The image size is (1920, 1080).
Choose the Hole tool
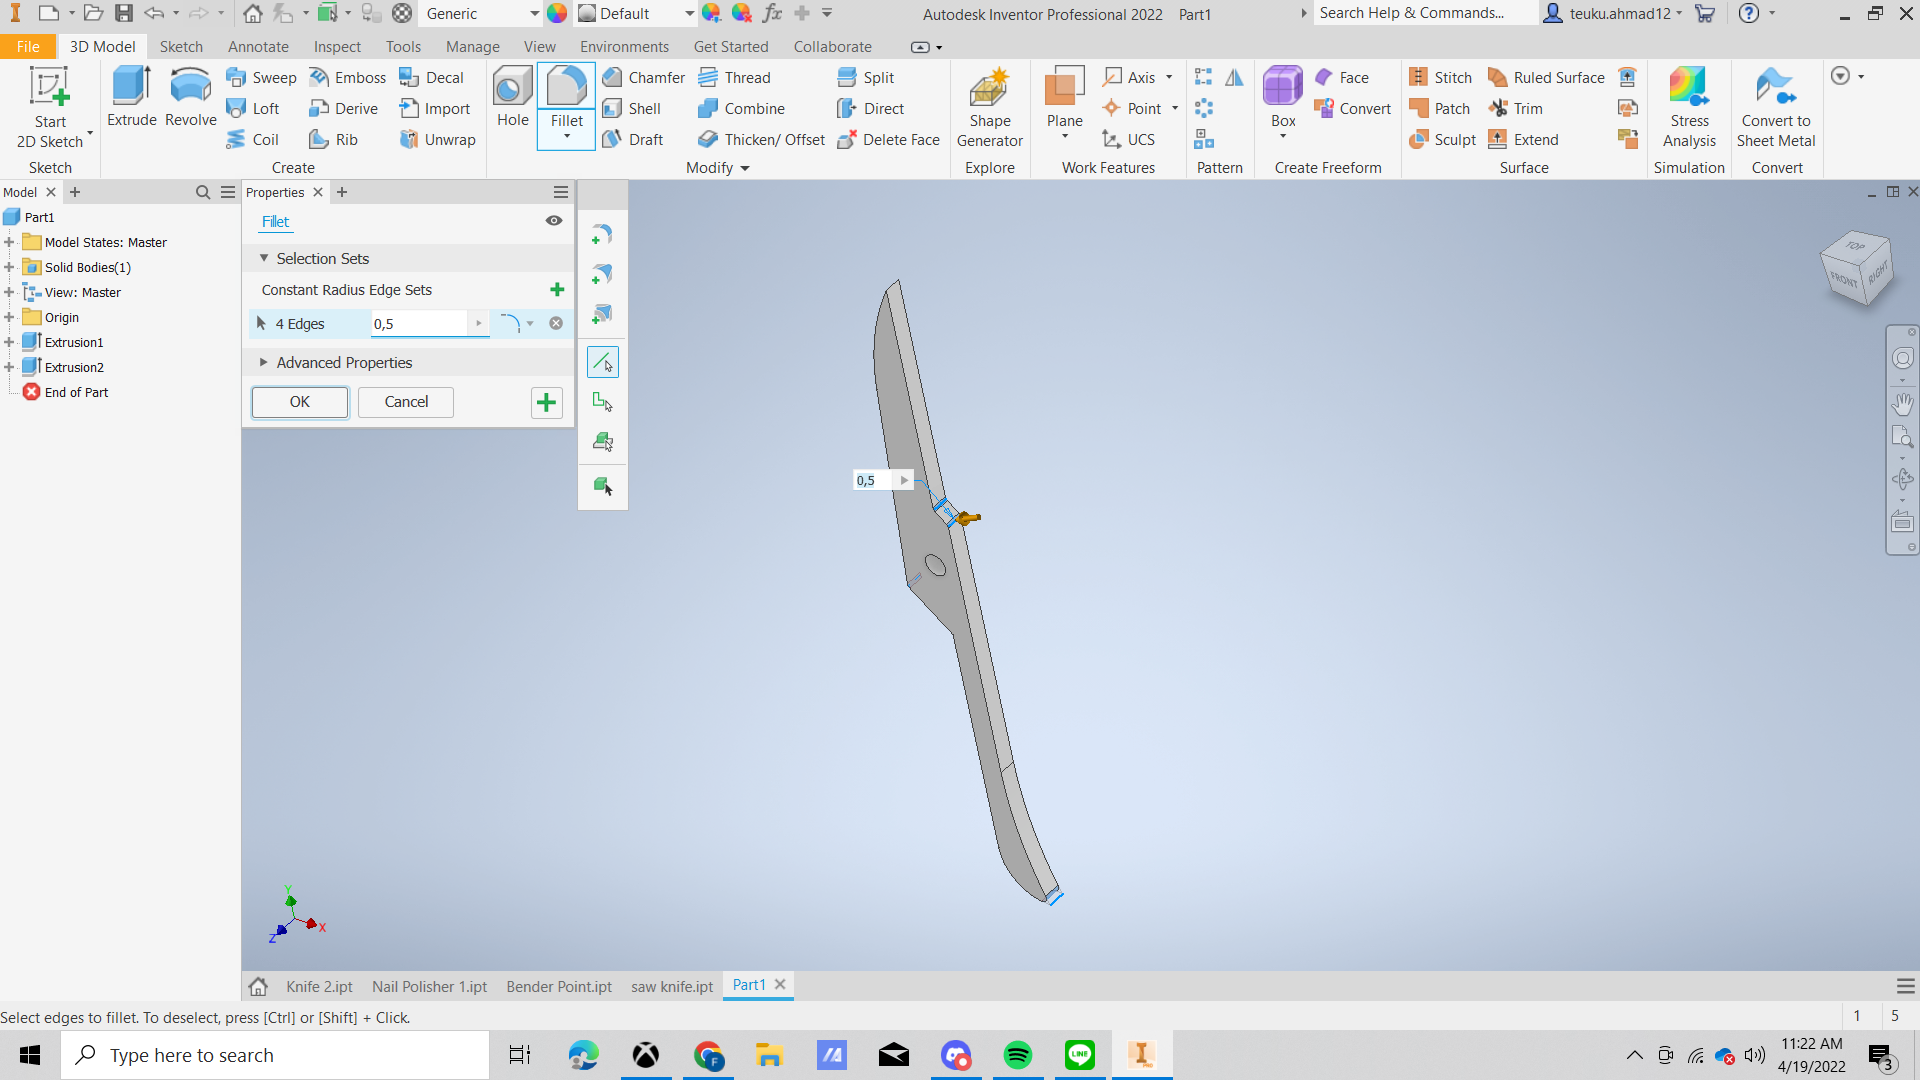512,96
